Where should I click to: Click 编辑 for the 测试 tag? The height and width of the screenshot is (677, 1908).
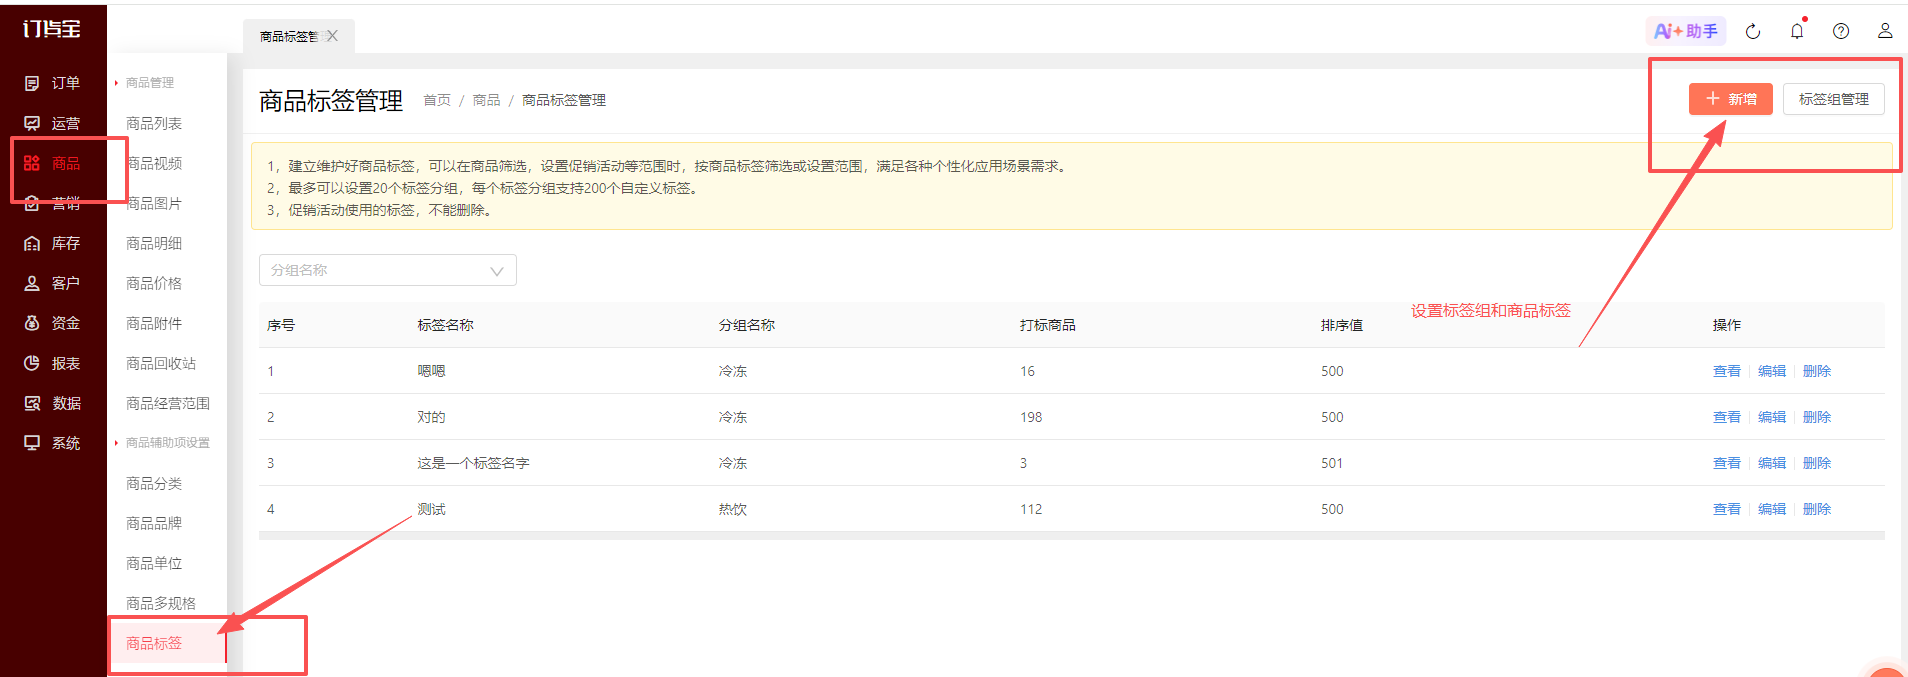[1772, 509]
